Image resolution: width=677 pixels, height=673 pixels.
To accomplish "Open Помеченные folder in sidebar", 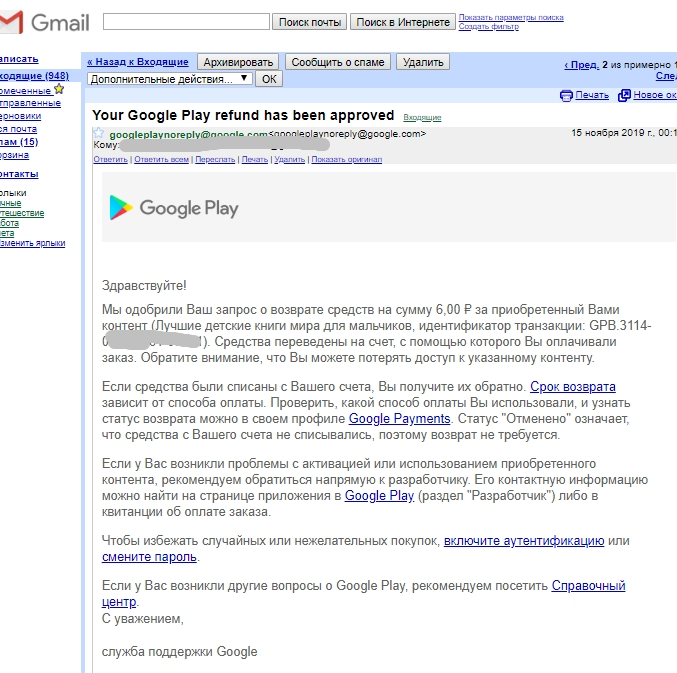I will (25, 91).
